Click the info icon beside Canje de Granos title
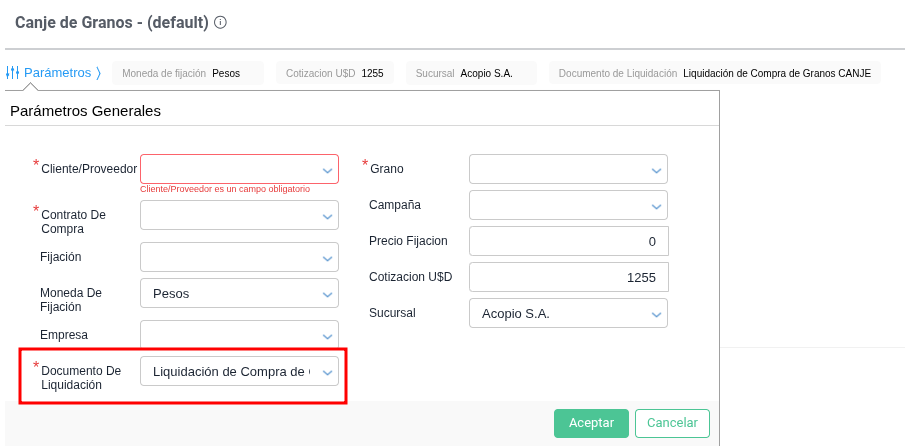Screen dimensions: 905x446 (x=220, y=22)
